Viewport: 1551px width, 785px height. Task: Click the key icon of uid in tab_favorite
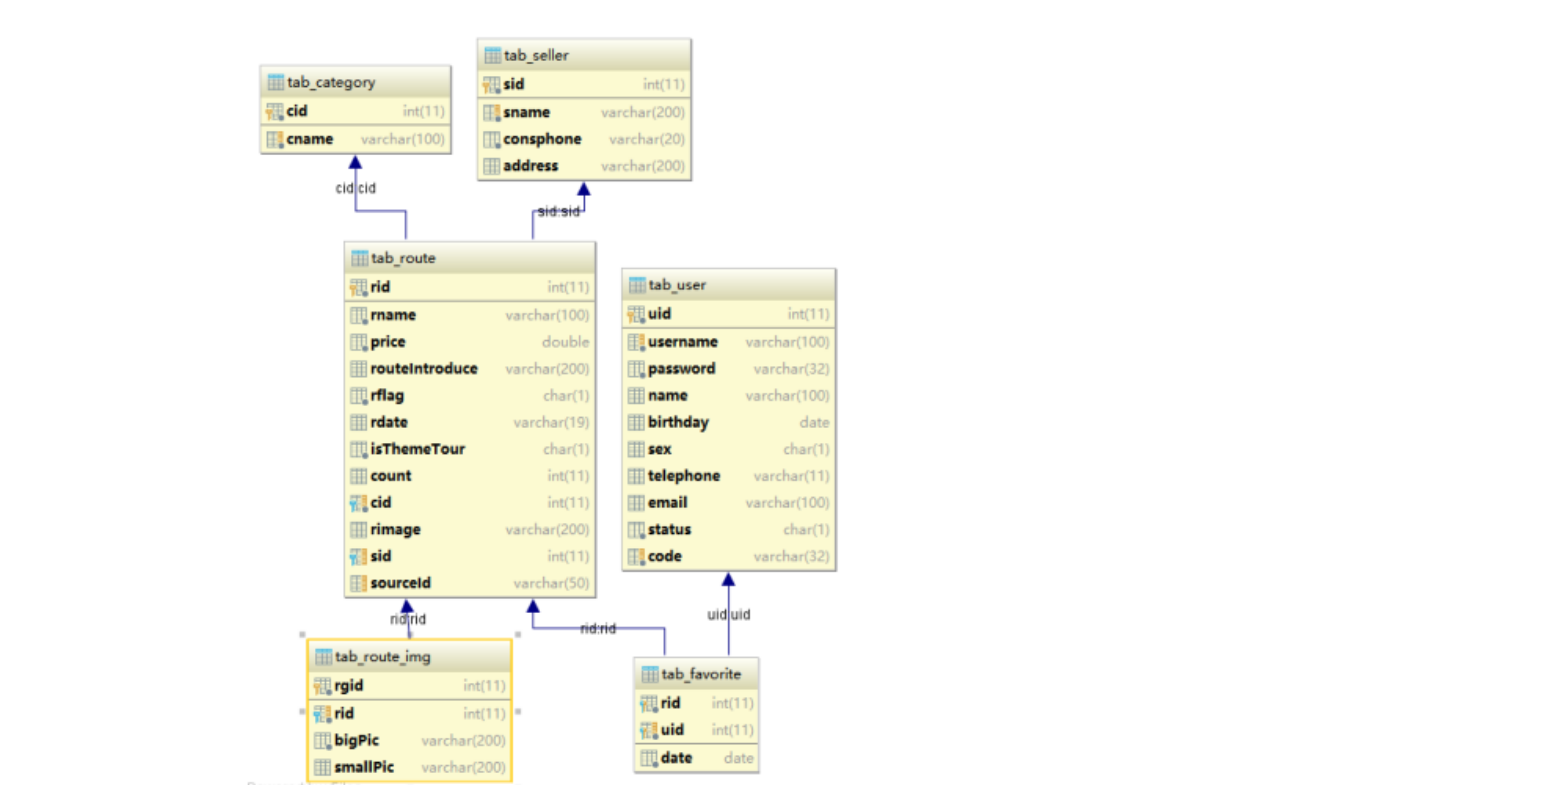pos(649,730)
